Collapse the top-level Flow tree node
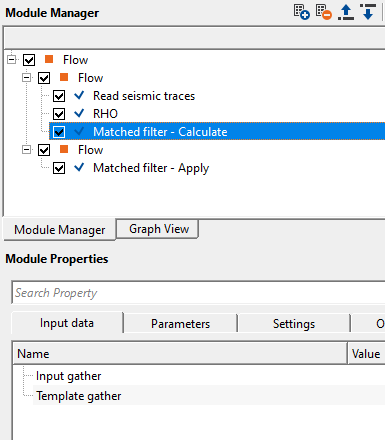 12,60
